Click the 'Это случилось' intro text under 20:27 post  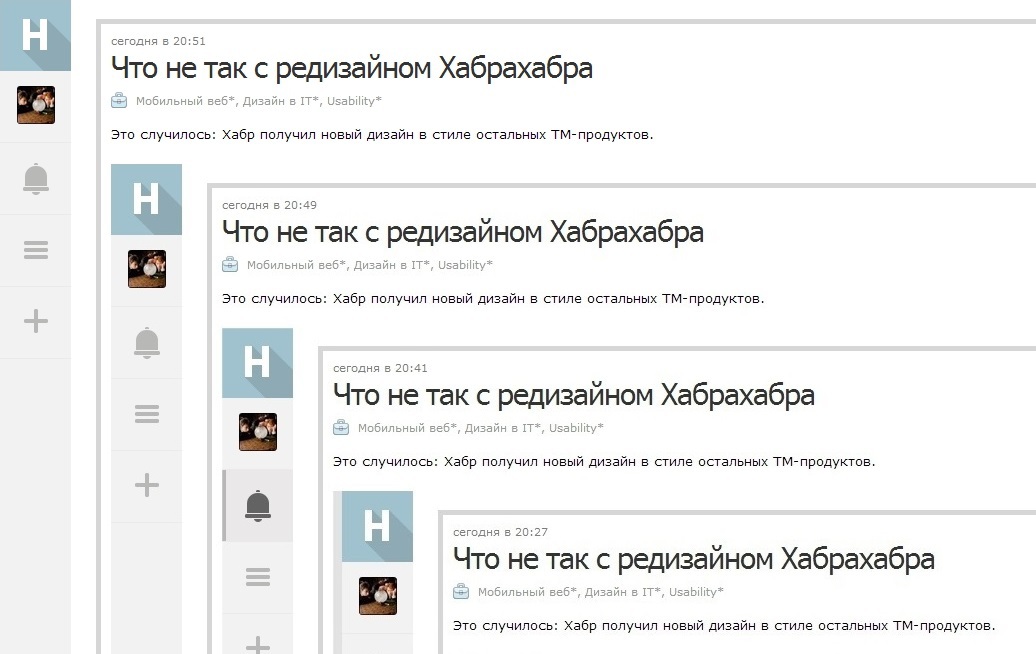click(x=724, y=626)
